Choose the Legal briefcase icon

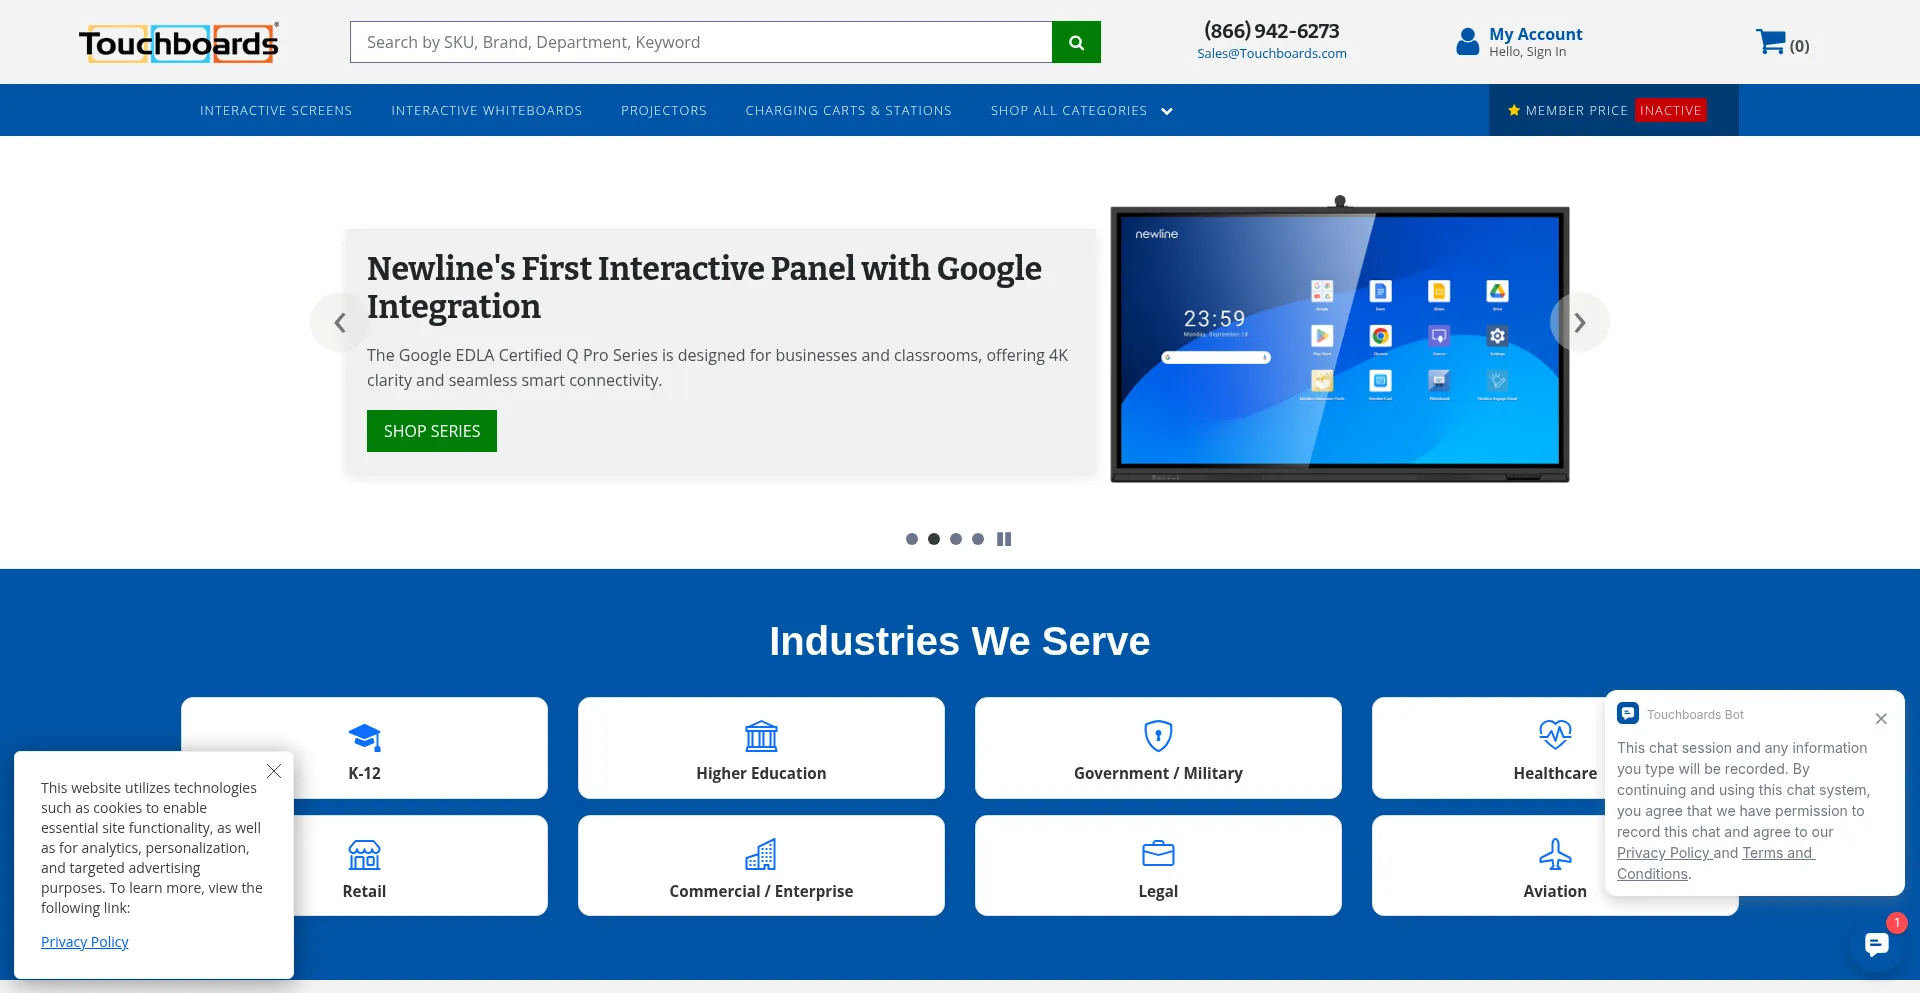pos(1158,854)
